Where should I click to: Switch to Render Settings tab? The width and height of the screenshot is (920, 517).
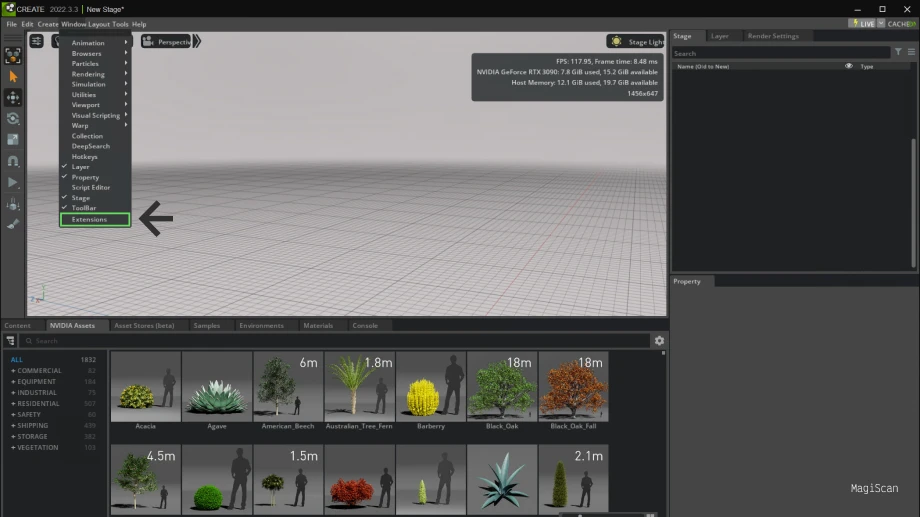pos(773,36)
